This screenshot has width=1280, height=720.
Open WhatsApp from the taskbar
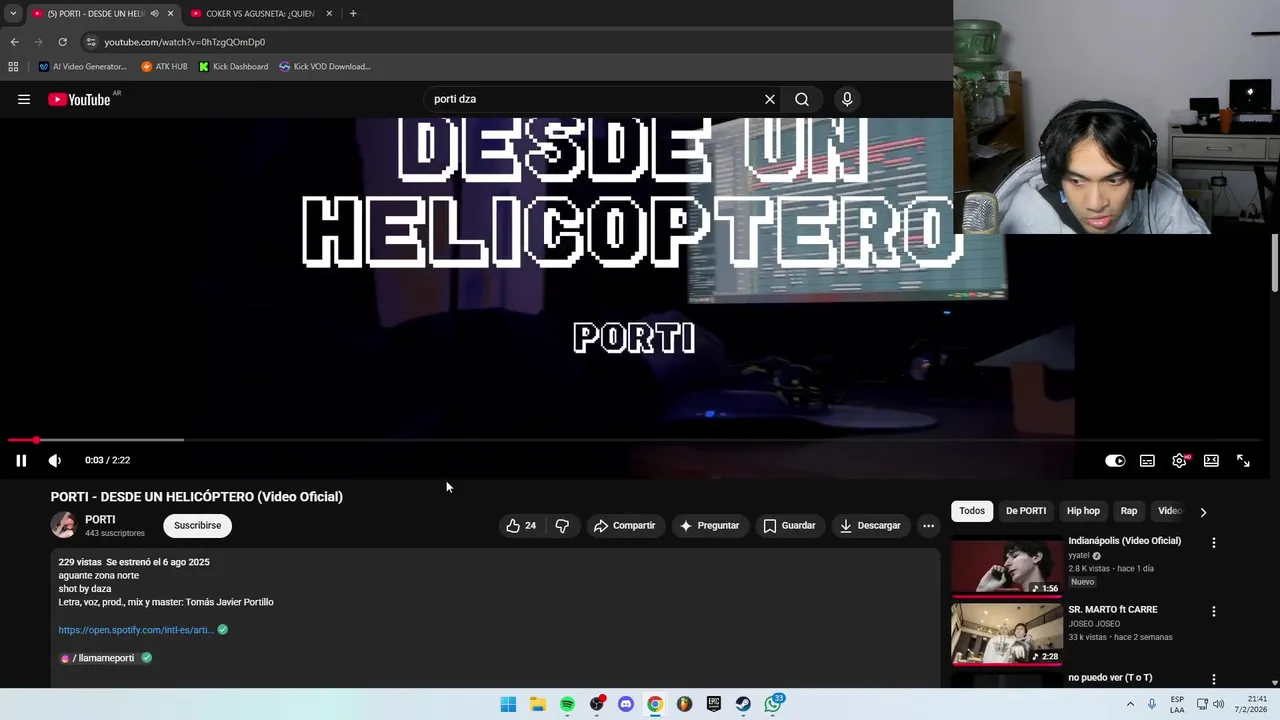773,704
